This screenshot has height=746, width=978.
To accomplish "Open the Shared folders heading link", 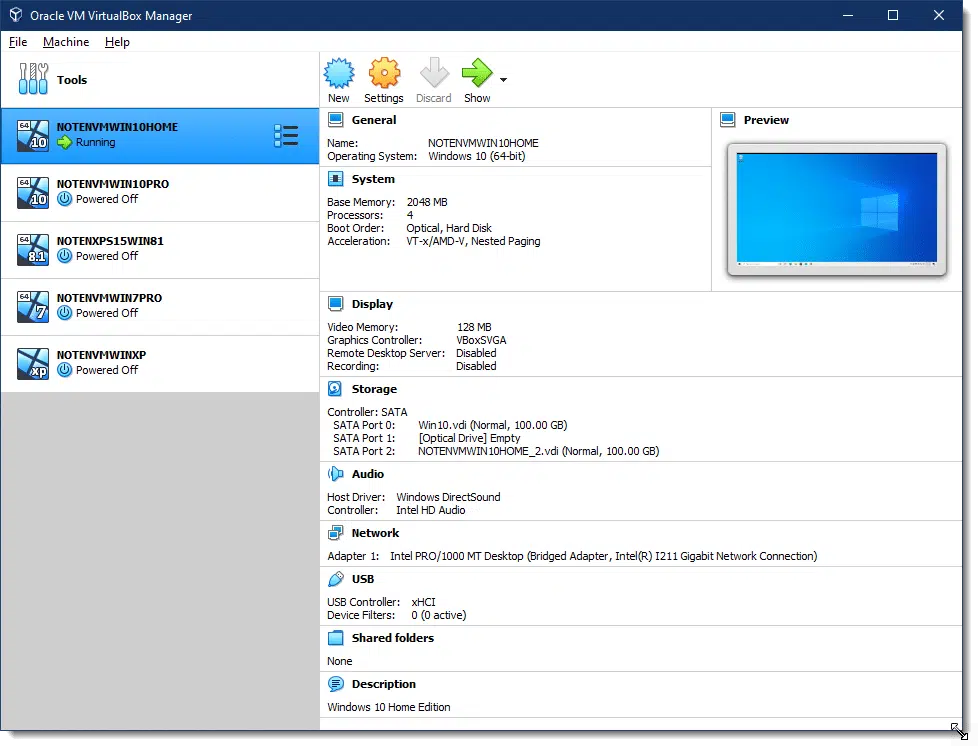I will pyautogui.click(x=393, y=637).
